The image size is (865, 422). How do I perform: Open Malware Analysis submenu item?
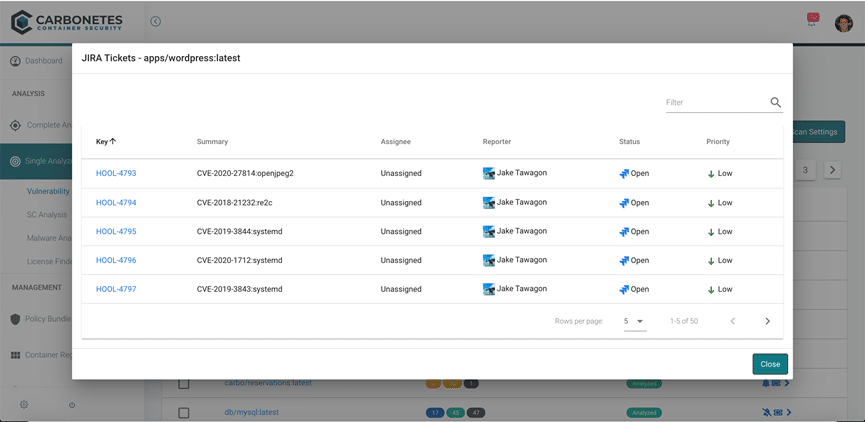tap(49, 238)
